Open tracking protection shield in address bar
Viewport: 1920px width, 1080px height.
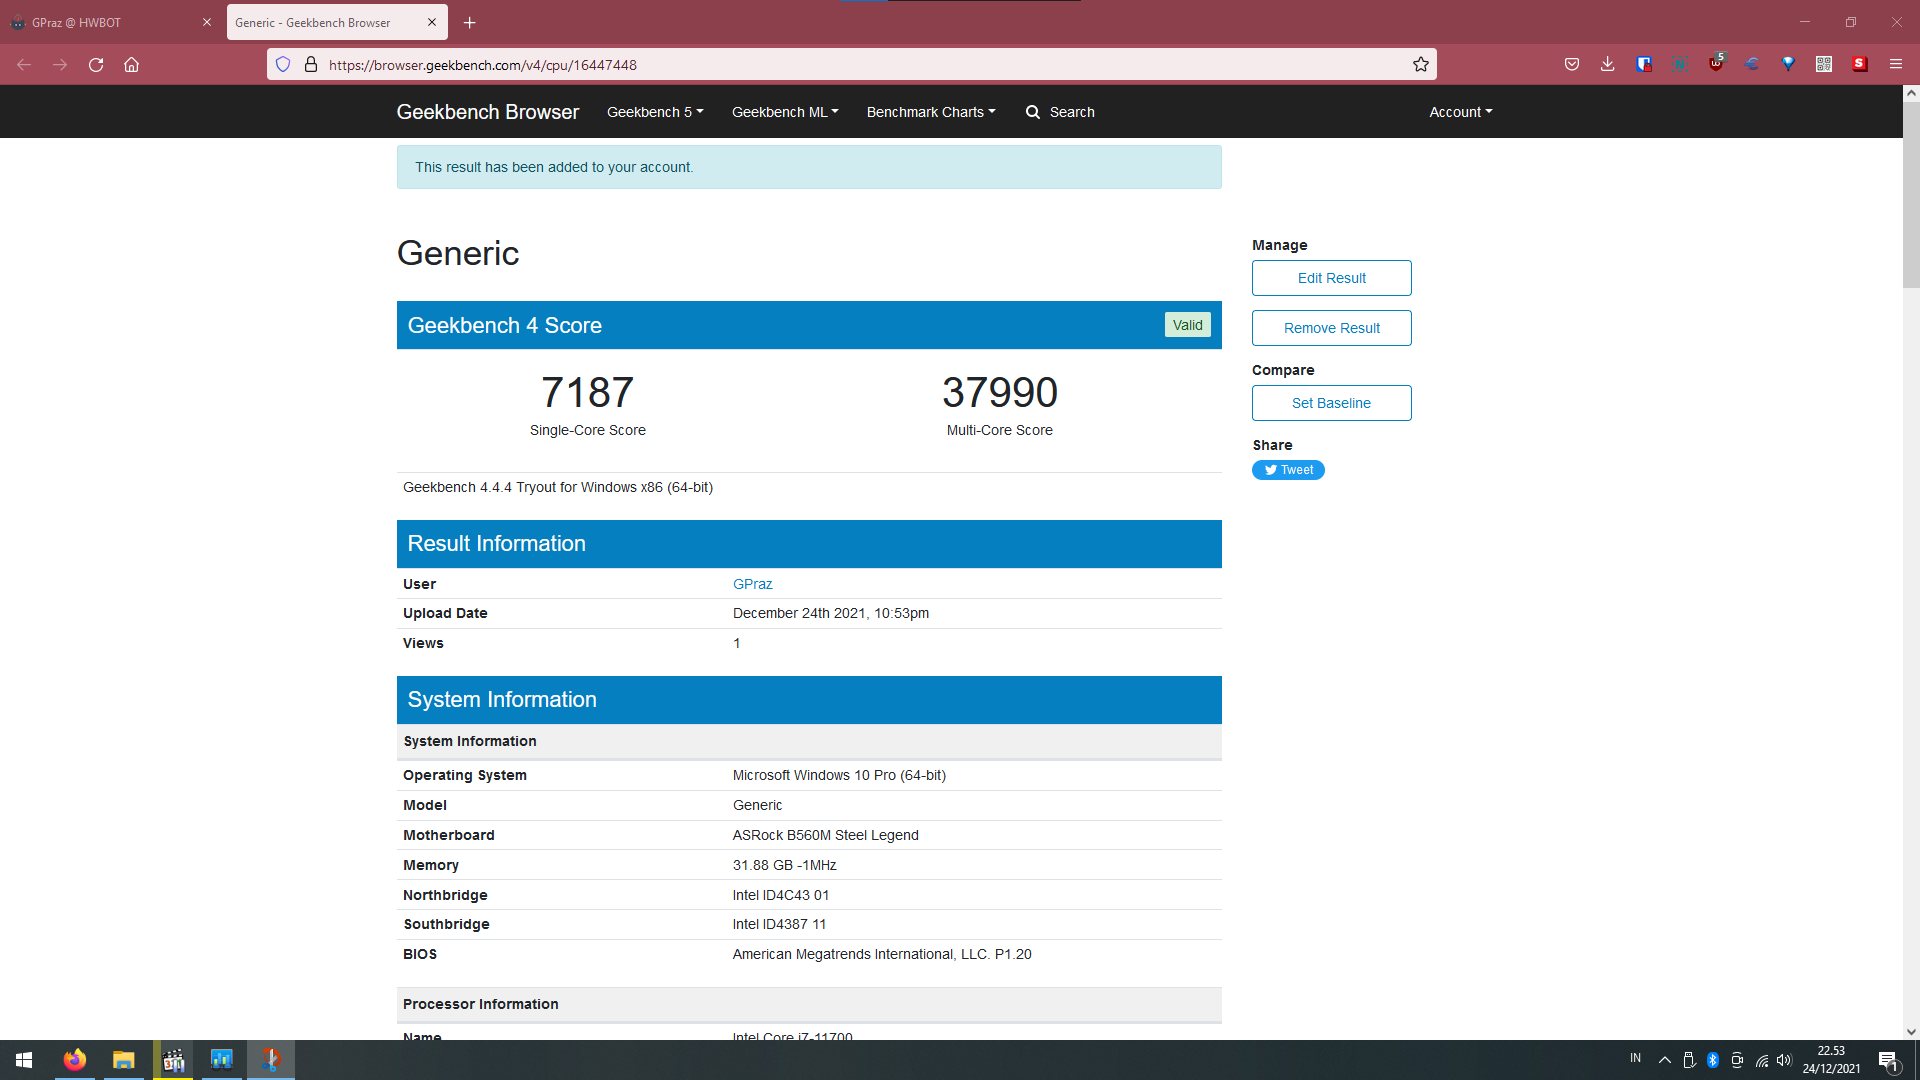click(x=283, y=64)
